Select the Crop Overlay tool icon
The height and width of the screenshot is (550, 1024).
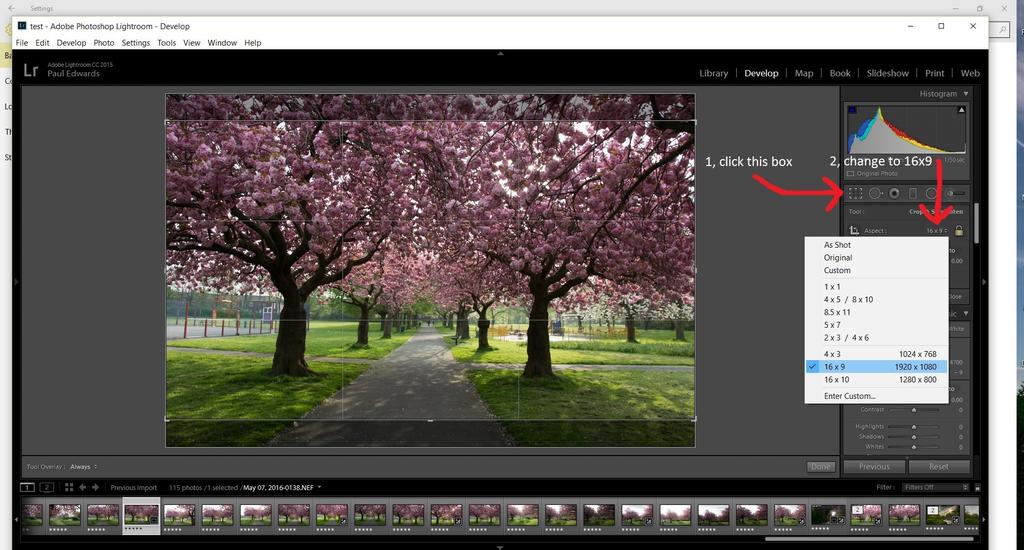pos(855,194)
